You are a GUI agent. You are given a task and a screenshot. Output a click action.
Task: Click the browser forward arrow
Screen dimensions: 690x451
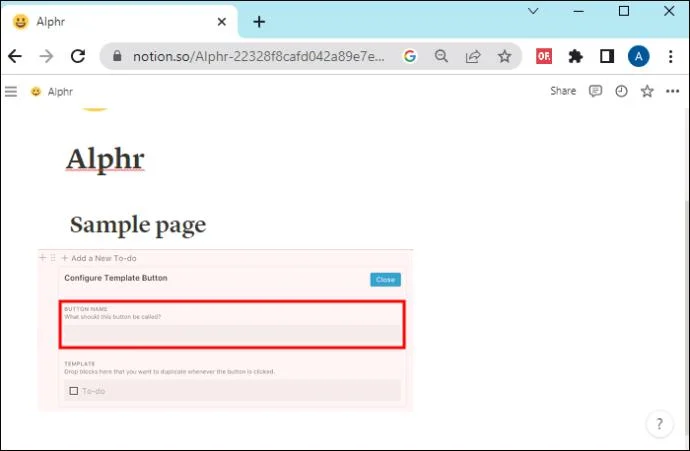46,56
